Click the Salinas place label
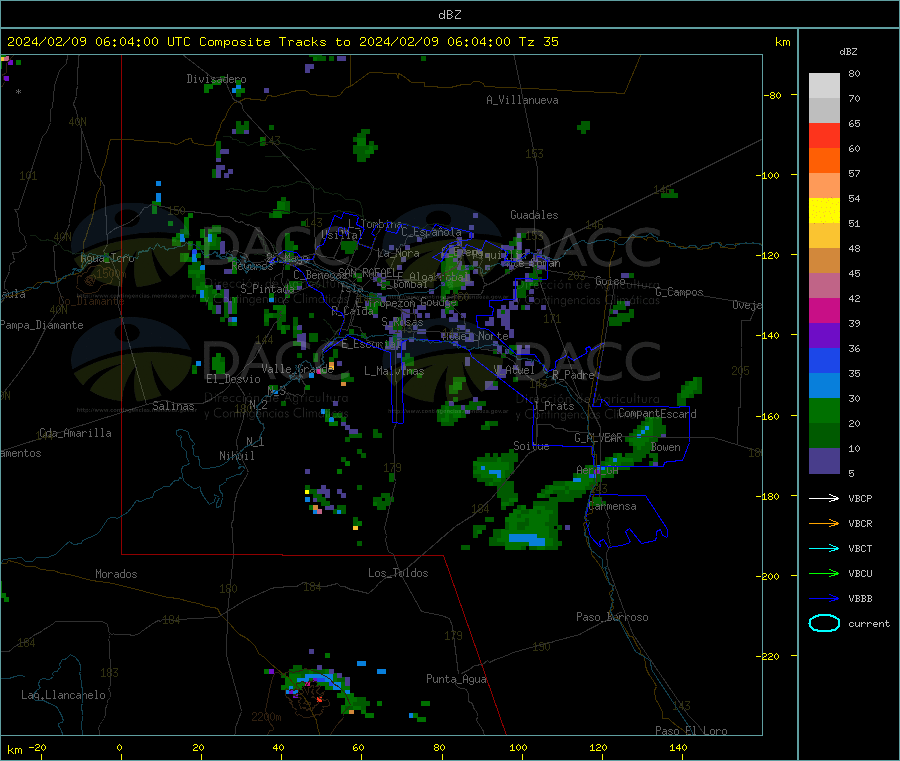The image size is (900, 761). point(173,406)
